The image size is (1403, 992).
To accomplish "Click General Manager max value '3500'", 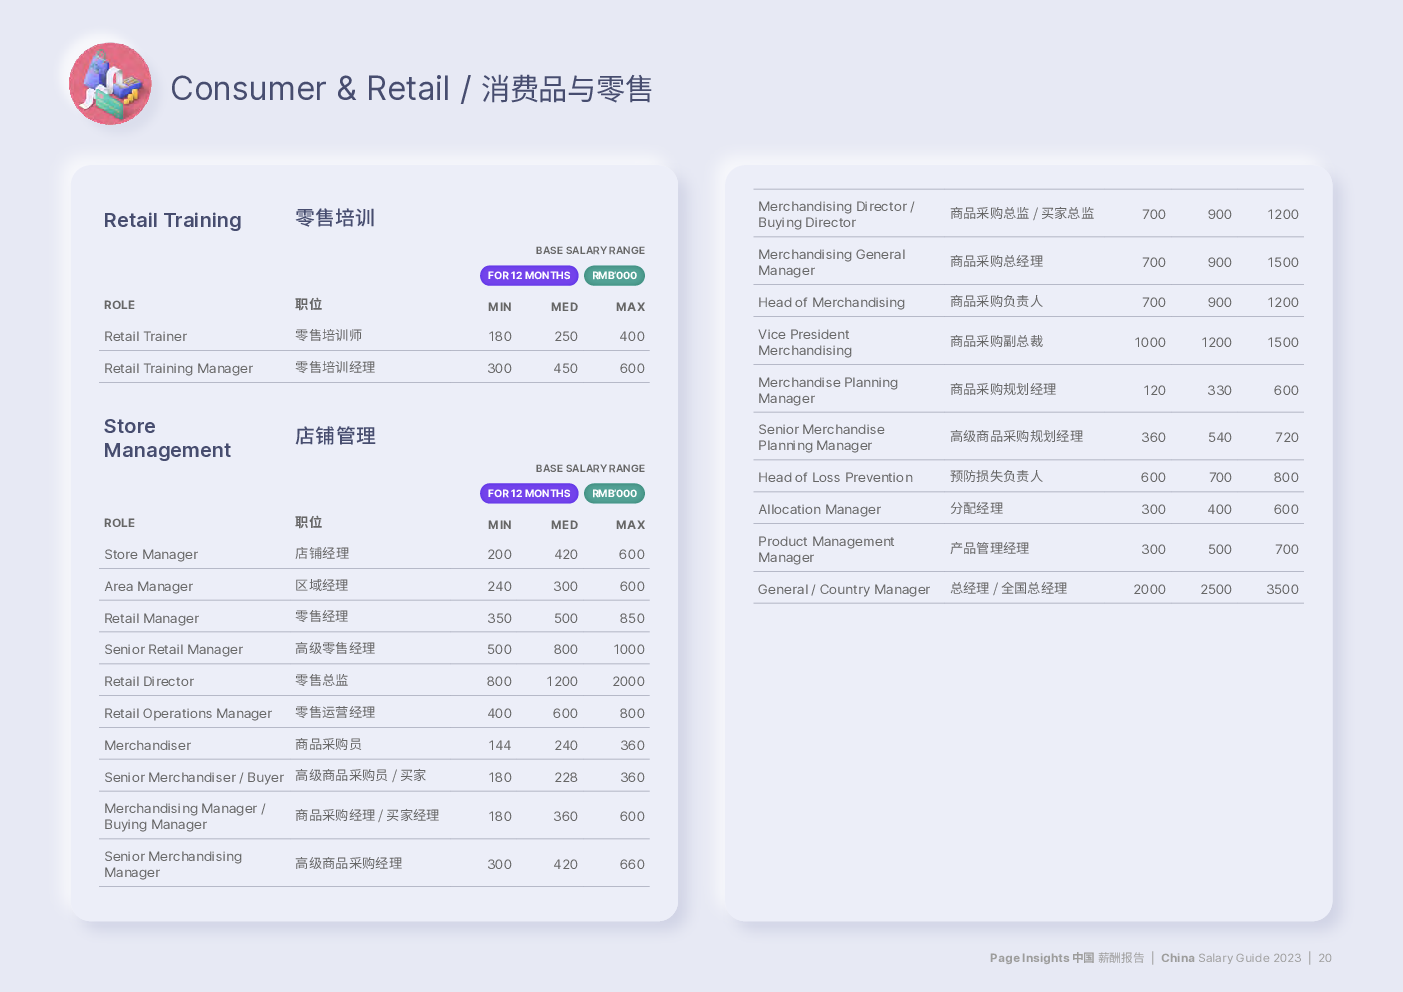I will click(1282, 589).
